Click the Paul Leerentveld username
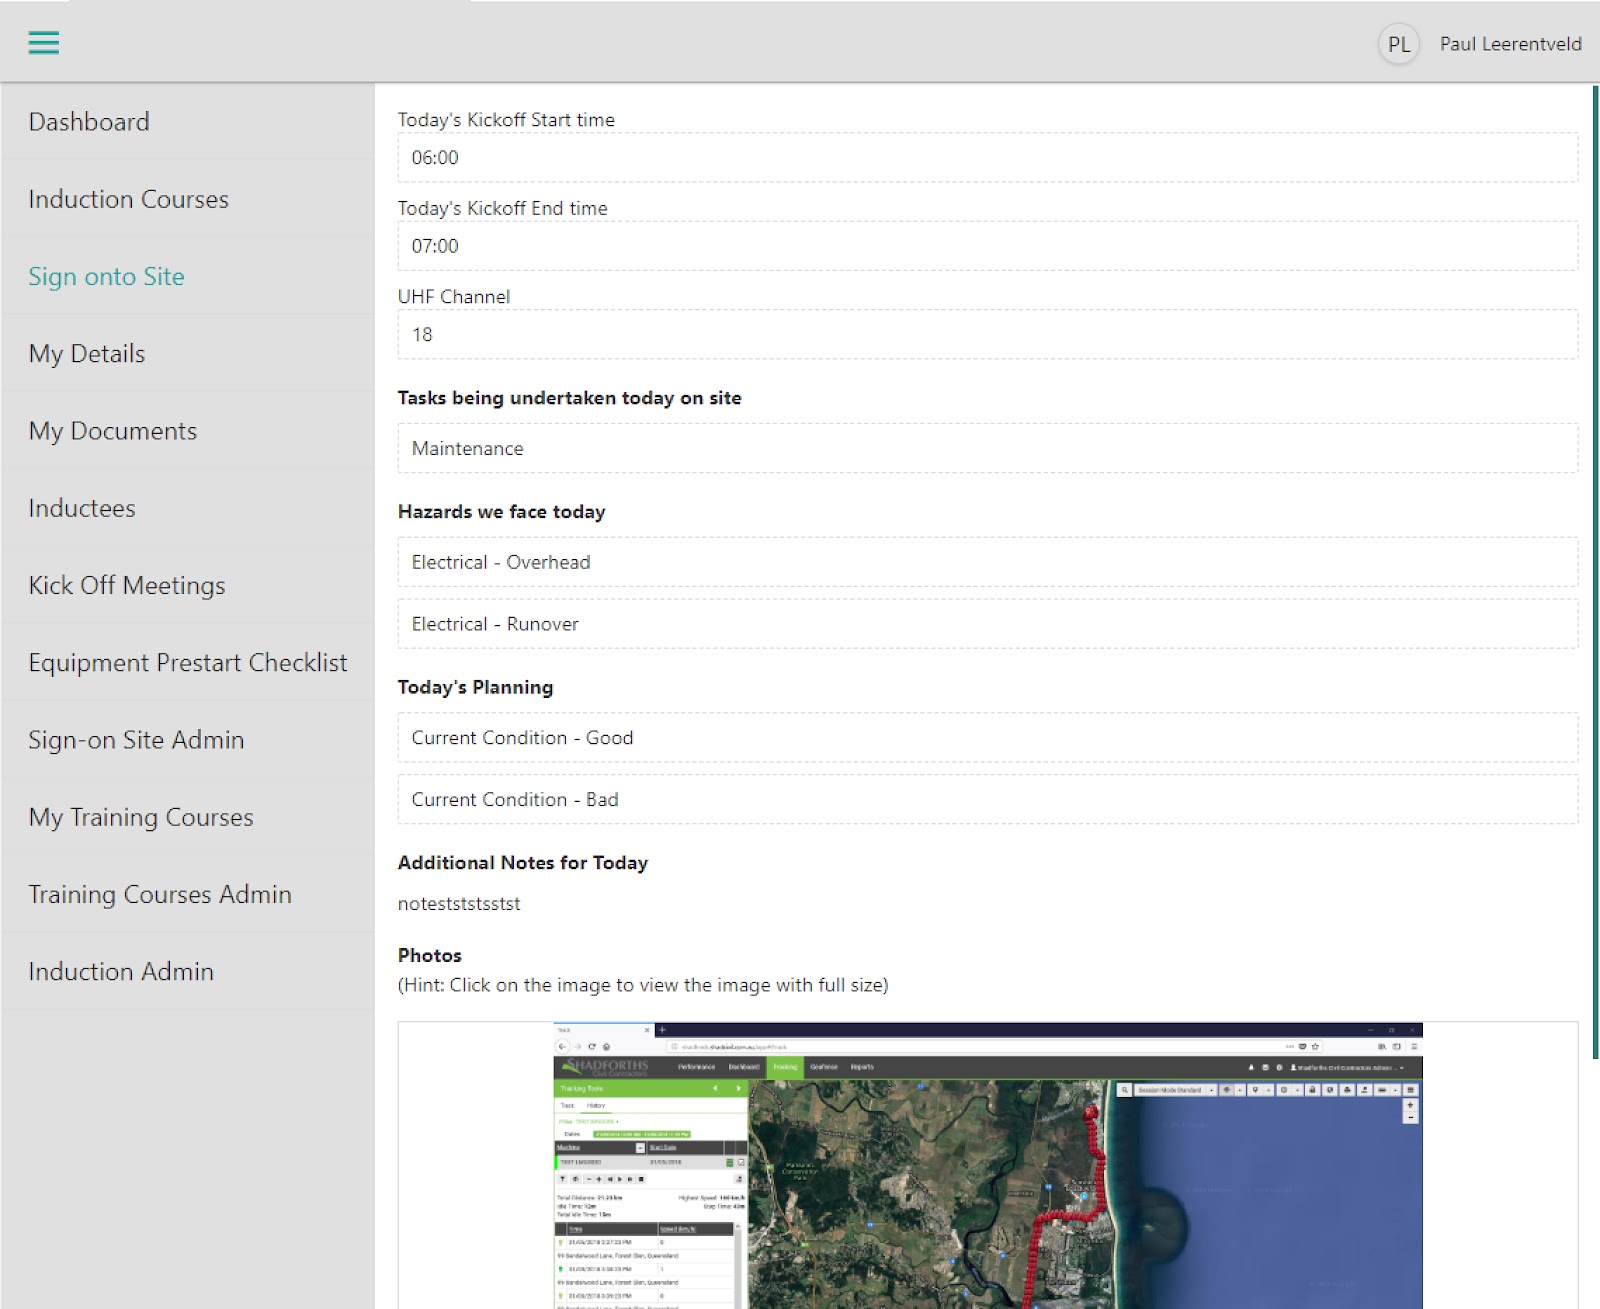Screen dimensions: 1600x1309 pos(1510,44)
